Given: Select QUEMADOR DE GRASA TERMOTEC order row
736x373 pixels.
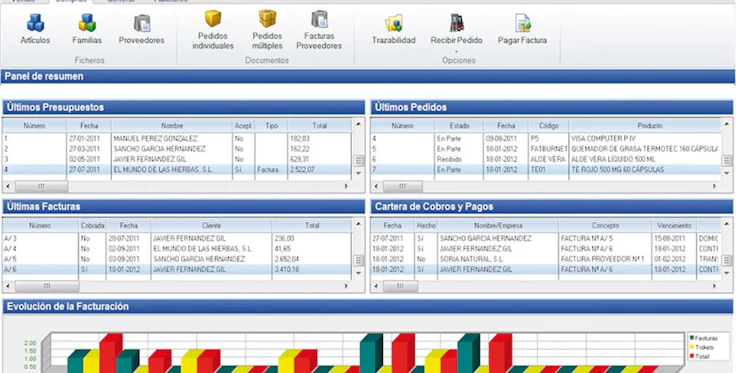Looking at the screenshot, I should [546, 149].
